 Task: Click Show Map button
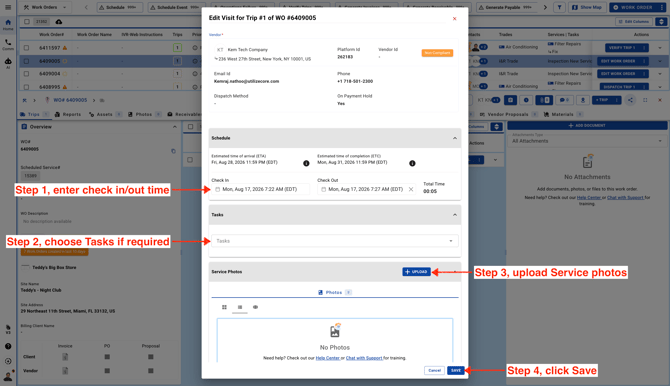click(587, 7)
